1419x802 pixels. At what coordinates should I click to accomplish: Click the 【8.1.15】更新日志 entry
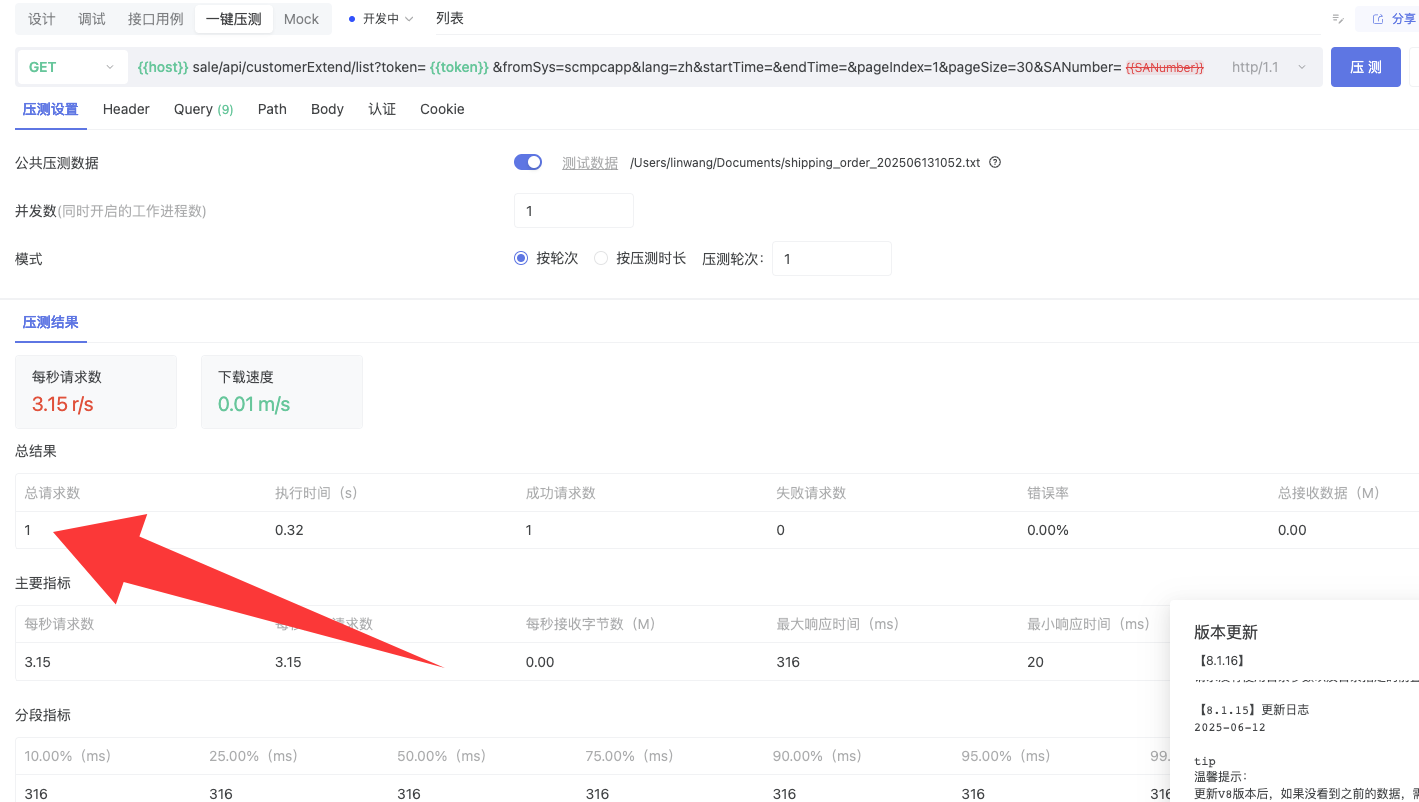(x=1252, y=710)
